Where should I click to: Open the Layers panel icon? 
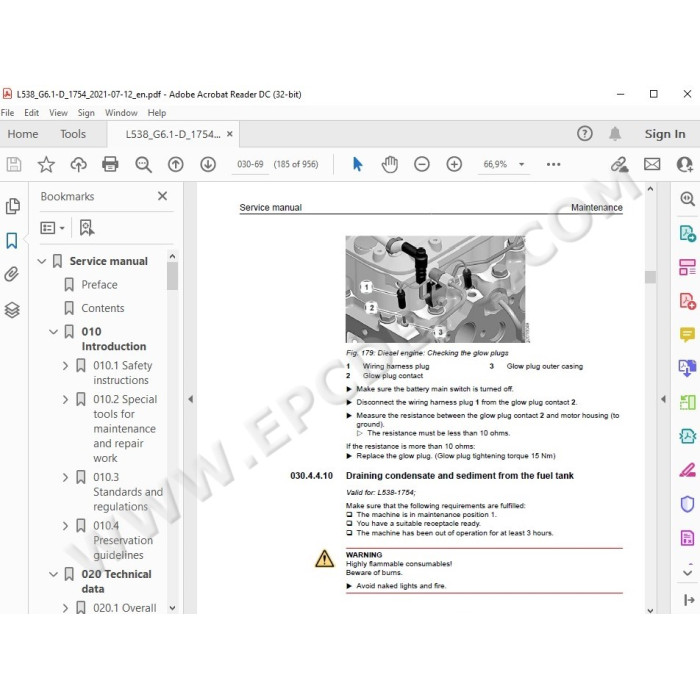(12, 310)
